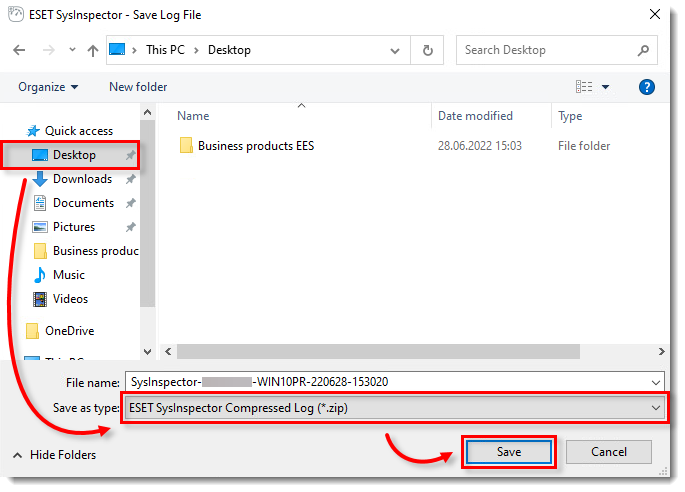685x492 pixels.
Task: Close the Save Log File dialog
Action: pyautogui.click(x=654, y=14)
